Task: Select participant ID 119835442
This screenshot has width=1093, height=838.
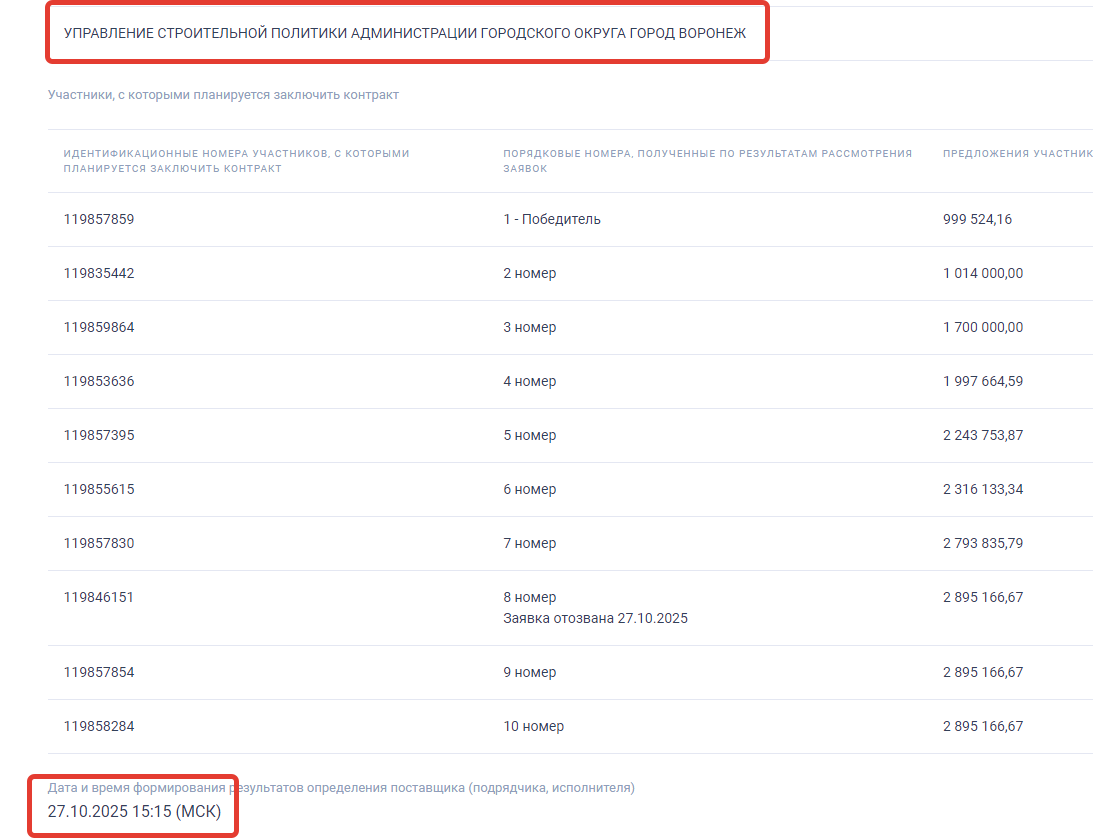Action: [99, 273]
